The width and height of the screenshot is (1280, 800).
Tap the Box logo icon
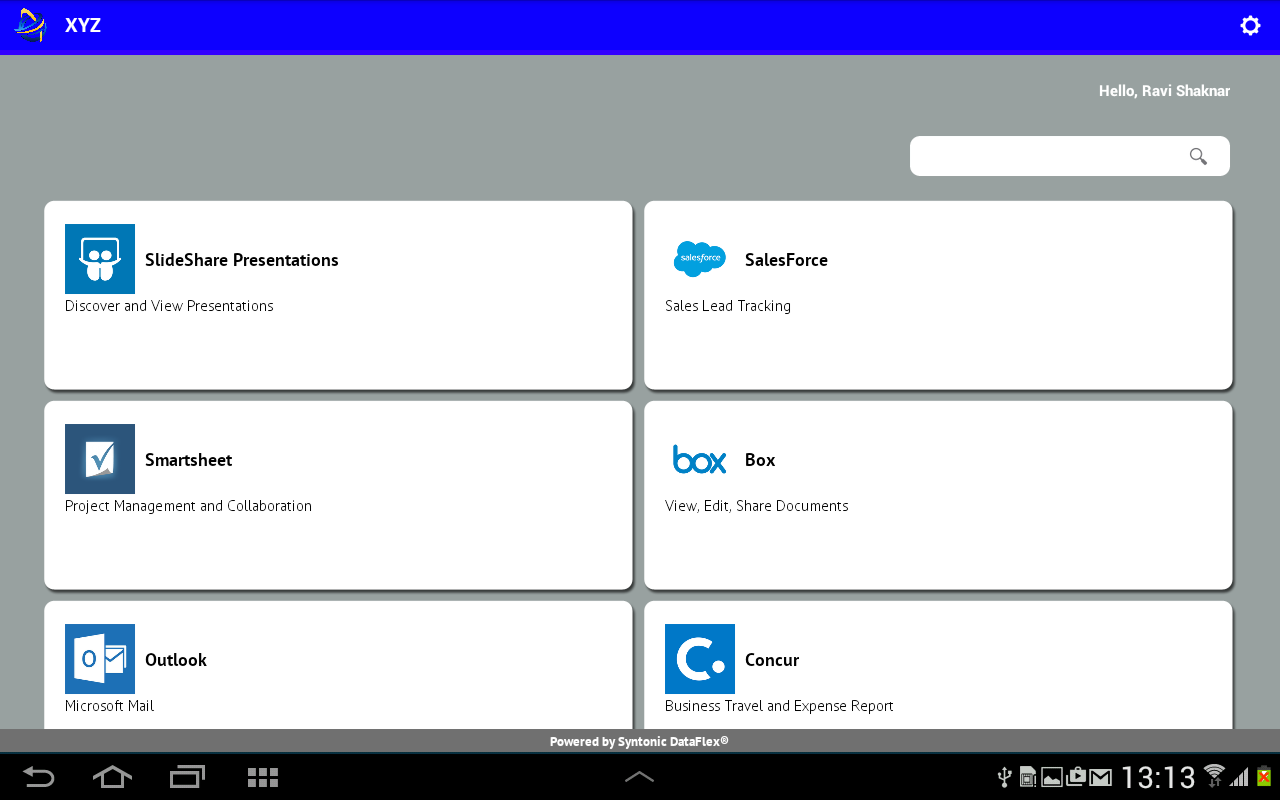point(700,460)
